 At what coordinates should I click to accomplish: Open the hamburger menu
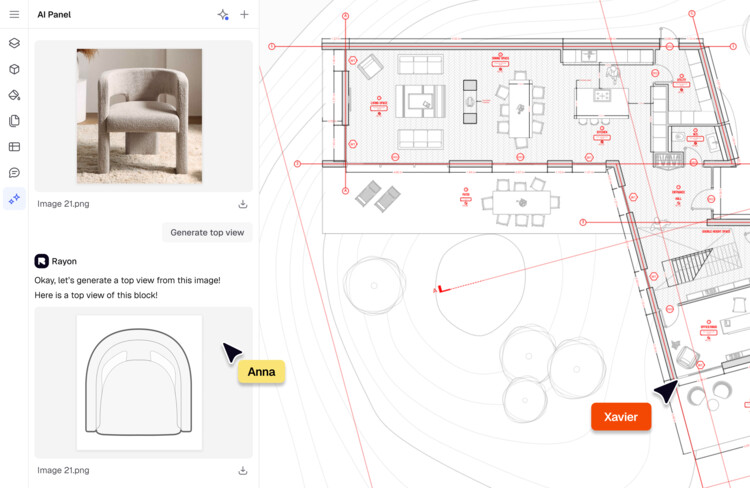coord(14,15)
